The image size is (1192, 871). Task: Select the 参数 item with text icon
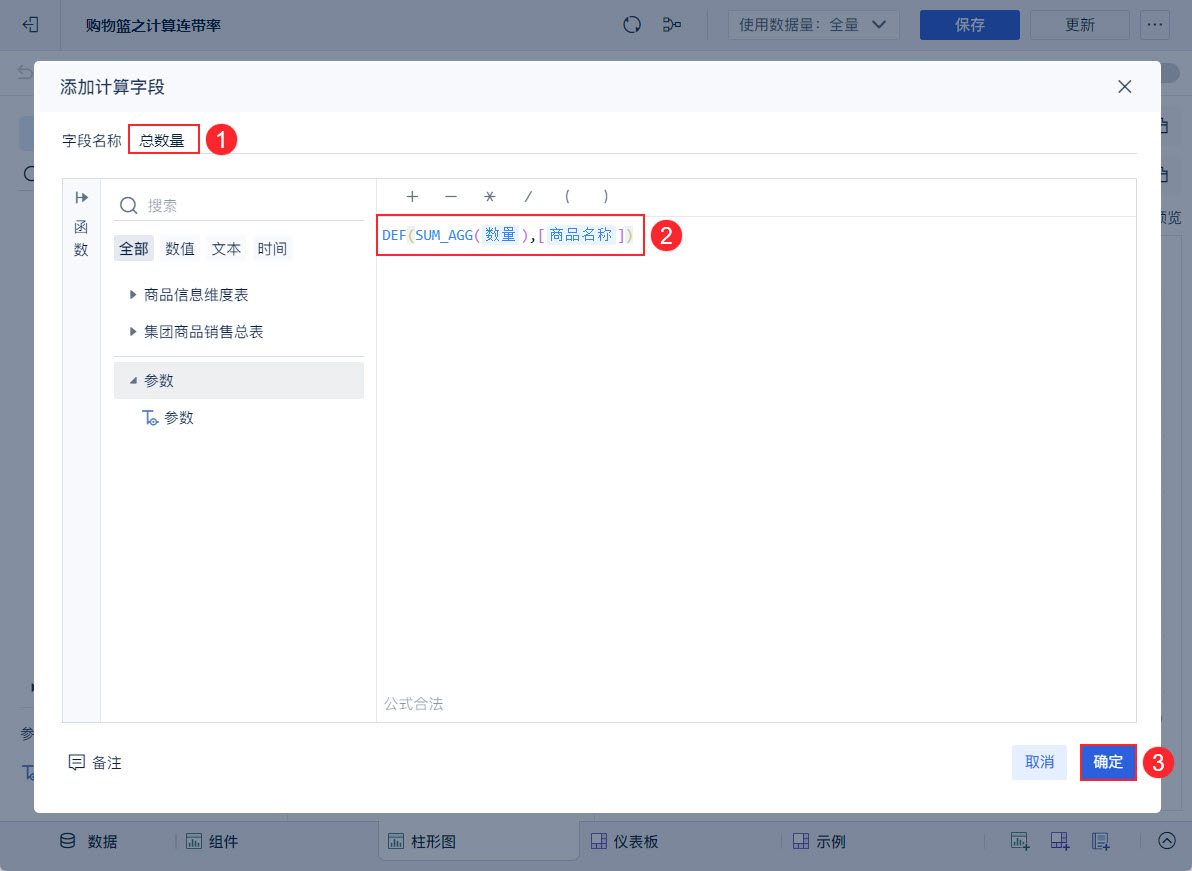168,417
